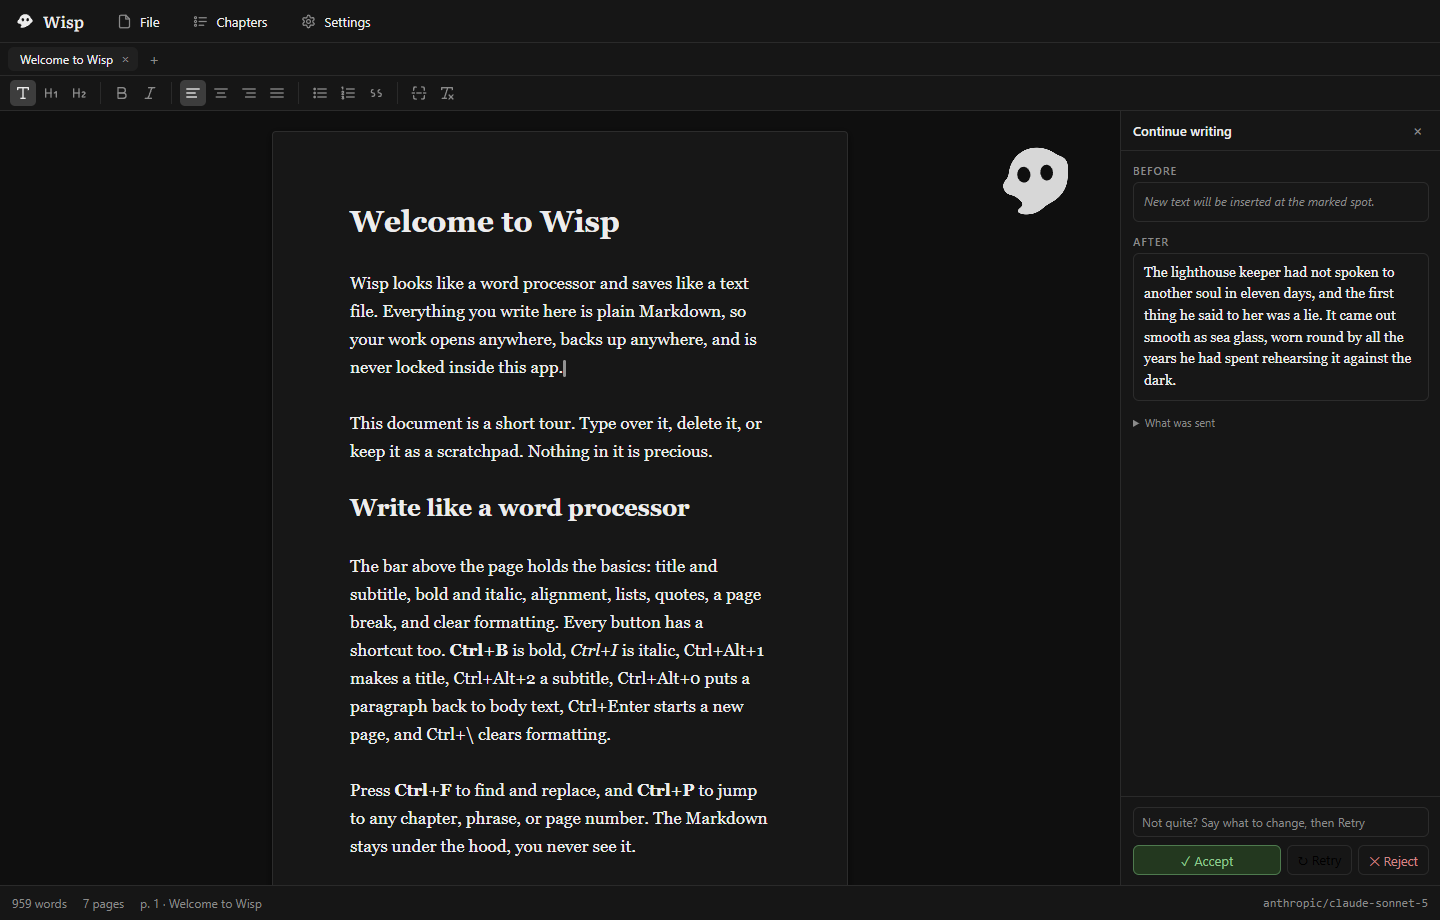Insert a block quote
The height and width of the screenshot is (920, 1440).
click(376, 93)
